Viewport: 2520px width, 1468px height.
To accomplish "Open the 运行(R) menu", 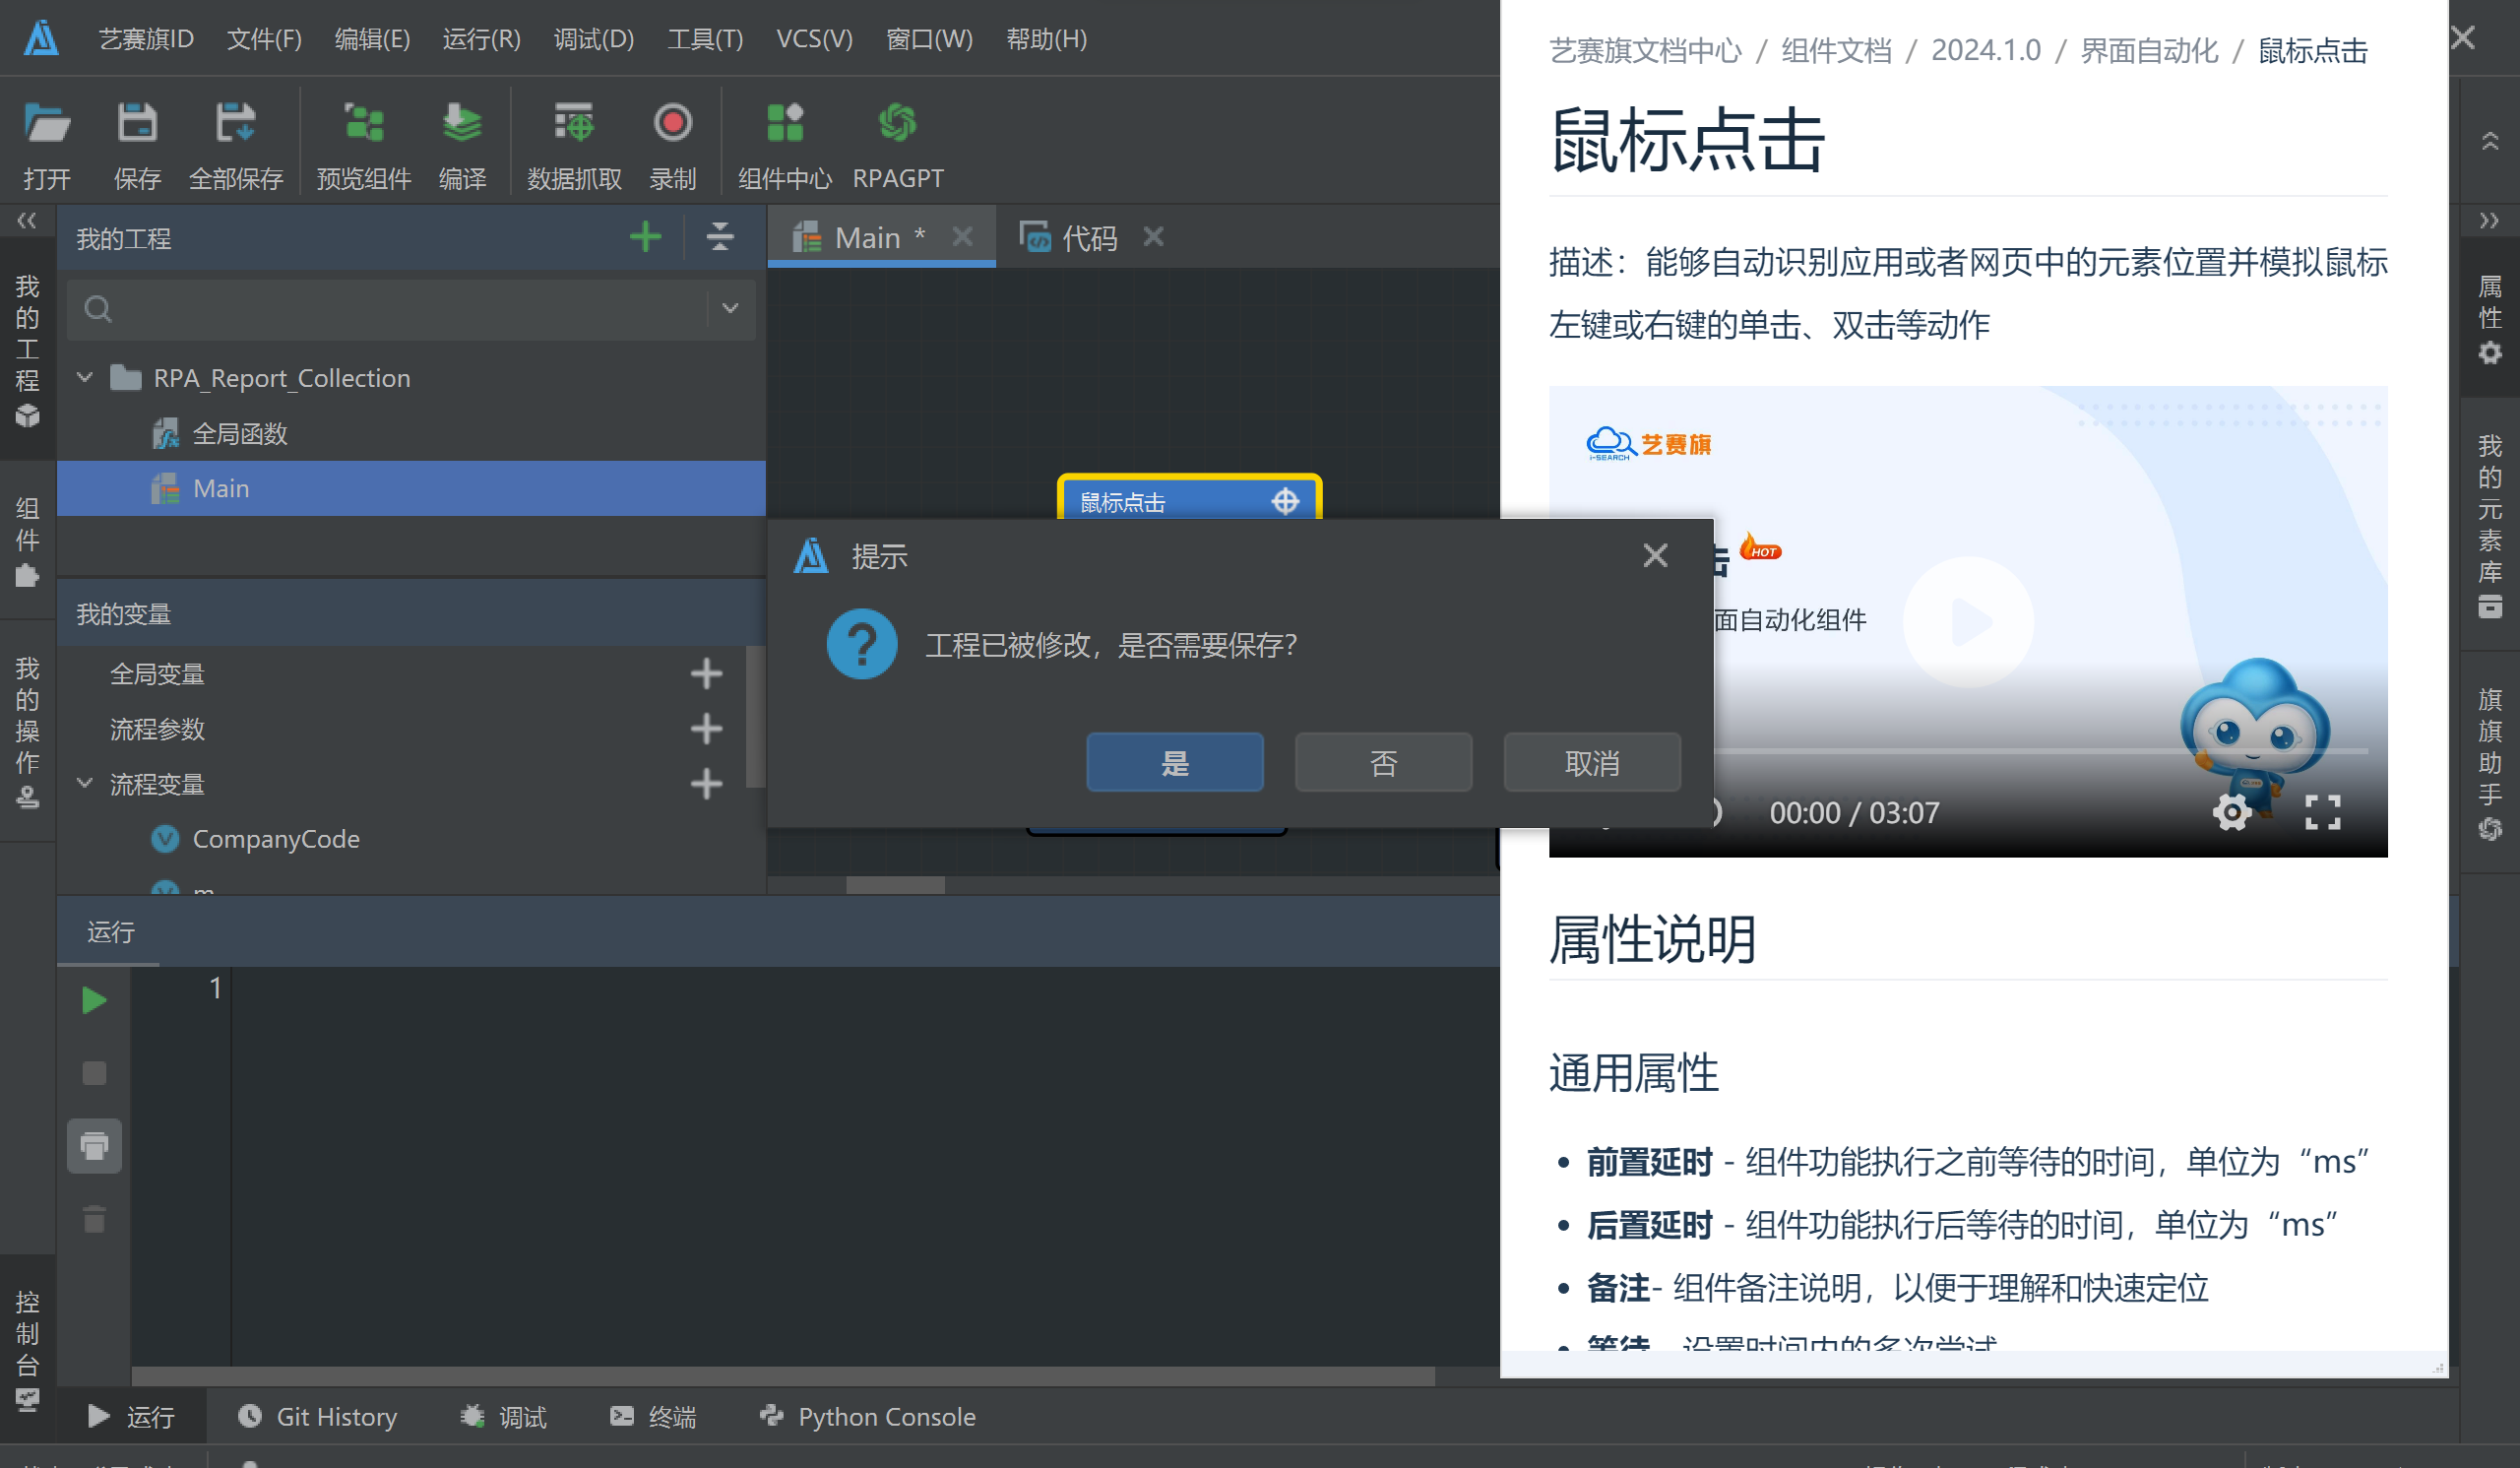I will coord(481,38).
